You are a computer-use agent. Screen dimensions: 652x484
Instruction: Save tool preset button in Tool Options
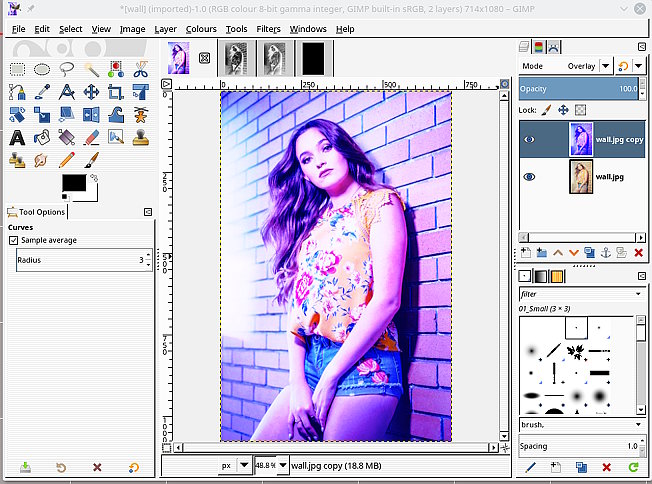[x=25, y=468]
